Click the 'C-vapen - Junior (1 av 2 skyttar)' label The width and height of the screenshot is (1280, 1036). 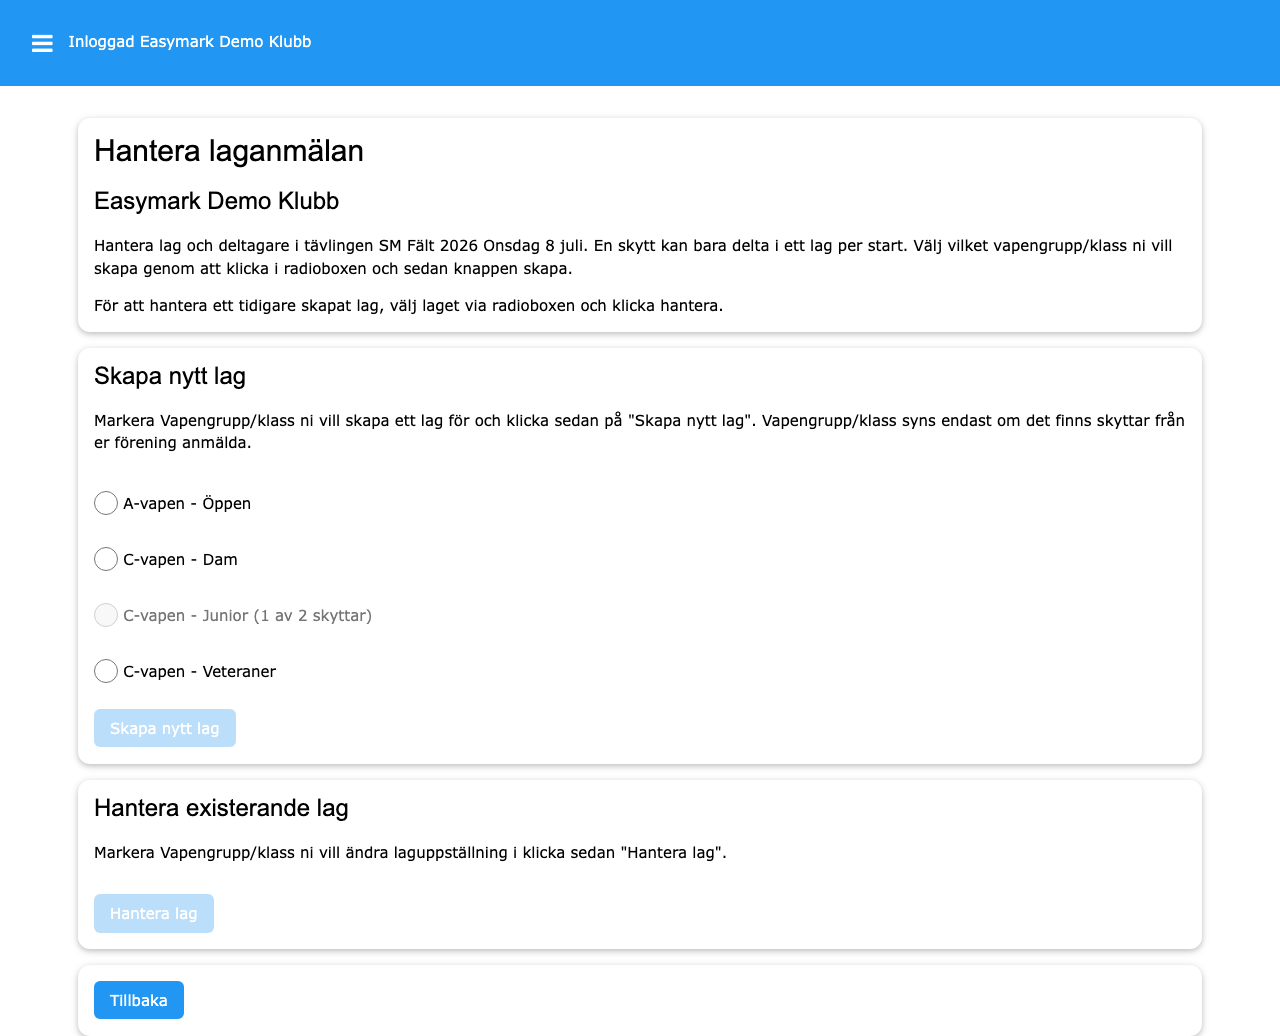tap(247, 616)
